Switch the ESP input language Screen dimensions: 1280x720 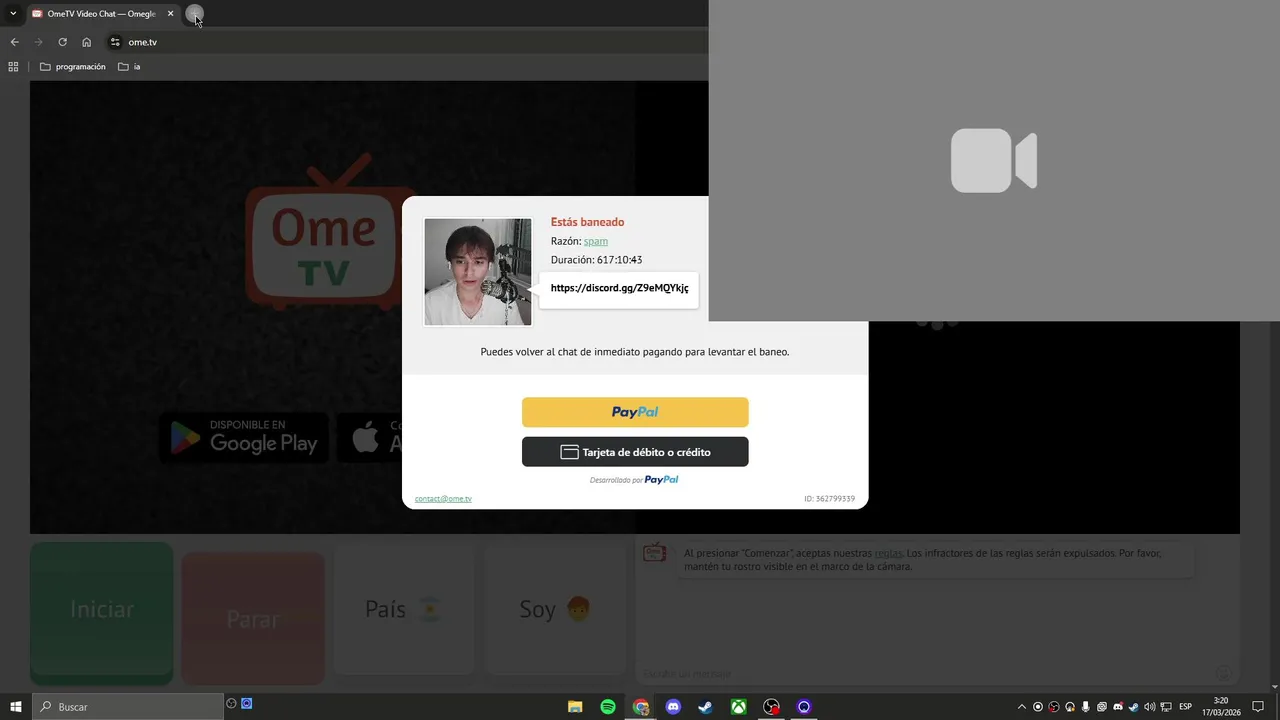point(1186,707)
